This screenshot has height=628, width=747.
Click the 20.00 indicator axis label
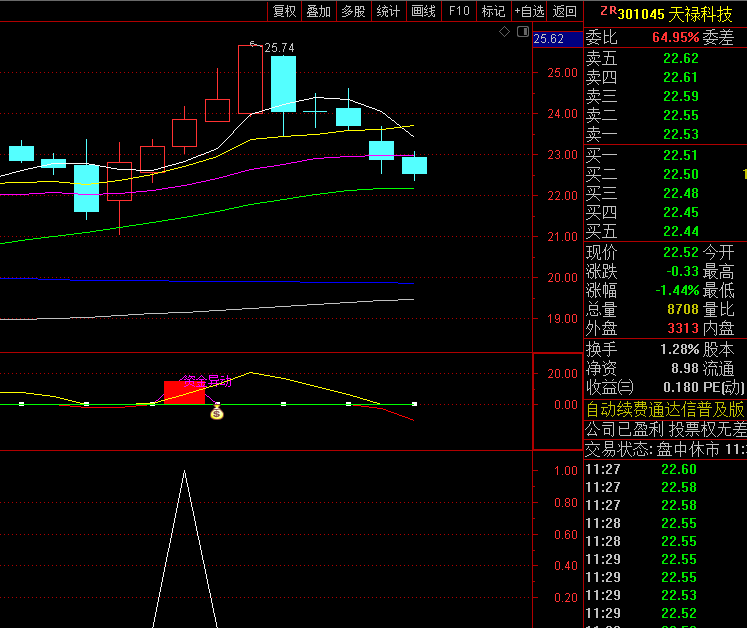click(x=562, y=374)
